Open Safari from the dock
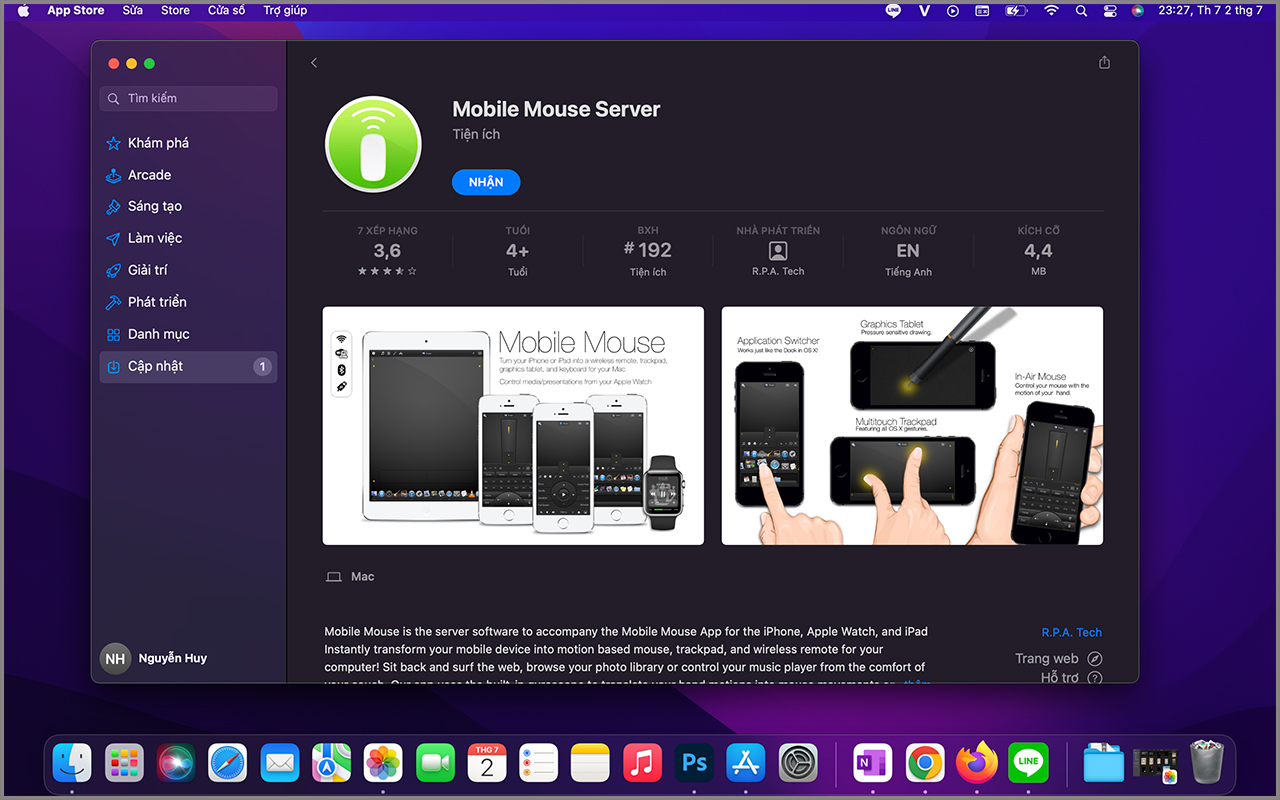 pos(228,763)
